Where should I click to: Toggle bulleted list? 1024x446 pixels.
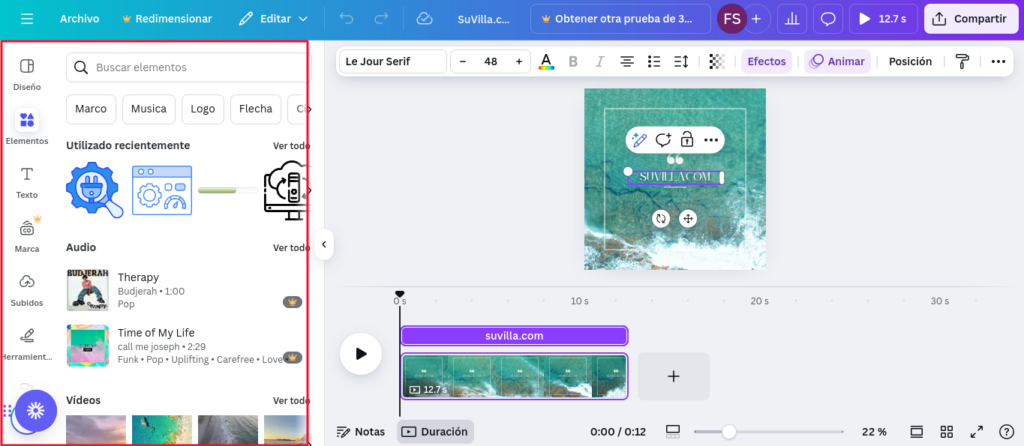click(x=654, y=61)
